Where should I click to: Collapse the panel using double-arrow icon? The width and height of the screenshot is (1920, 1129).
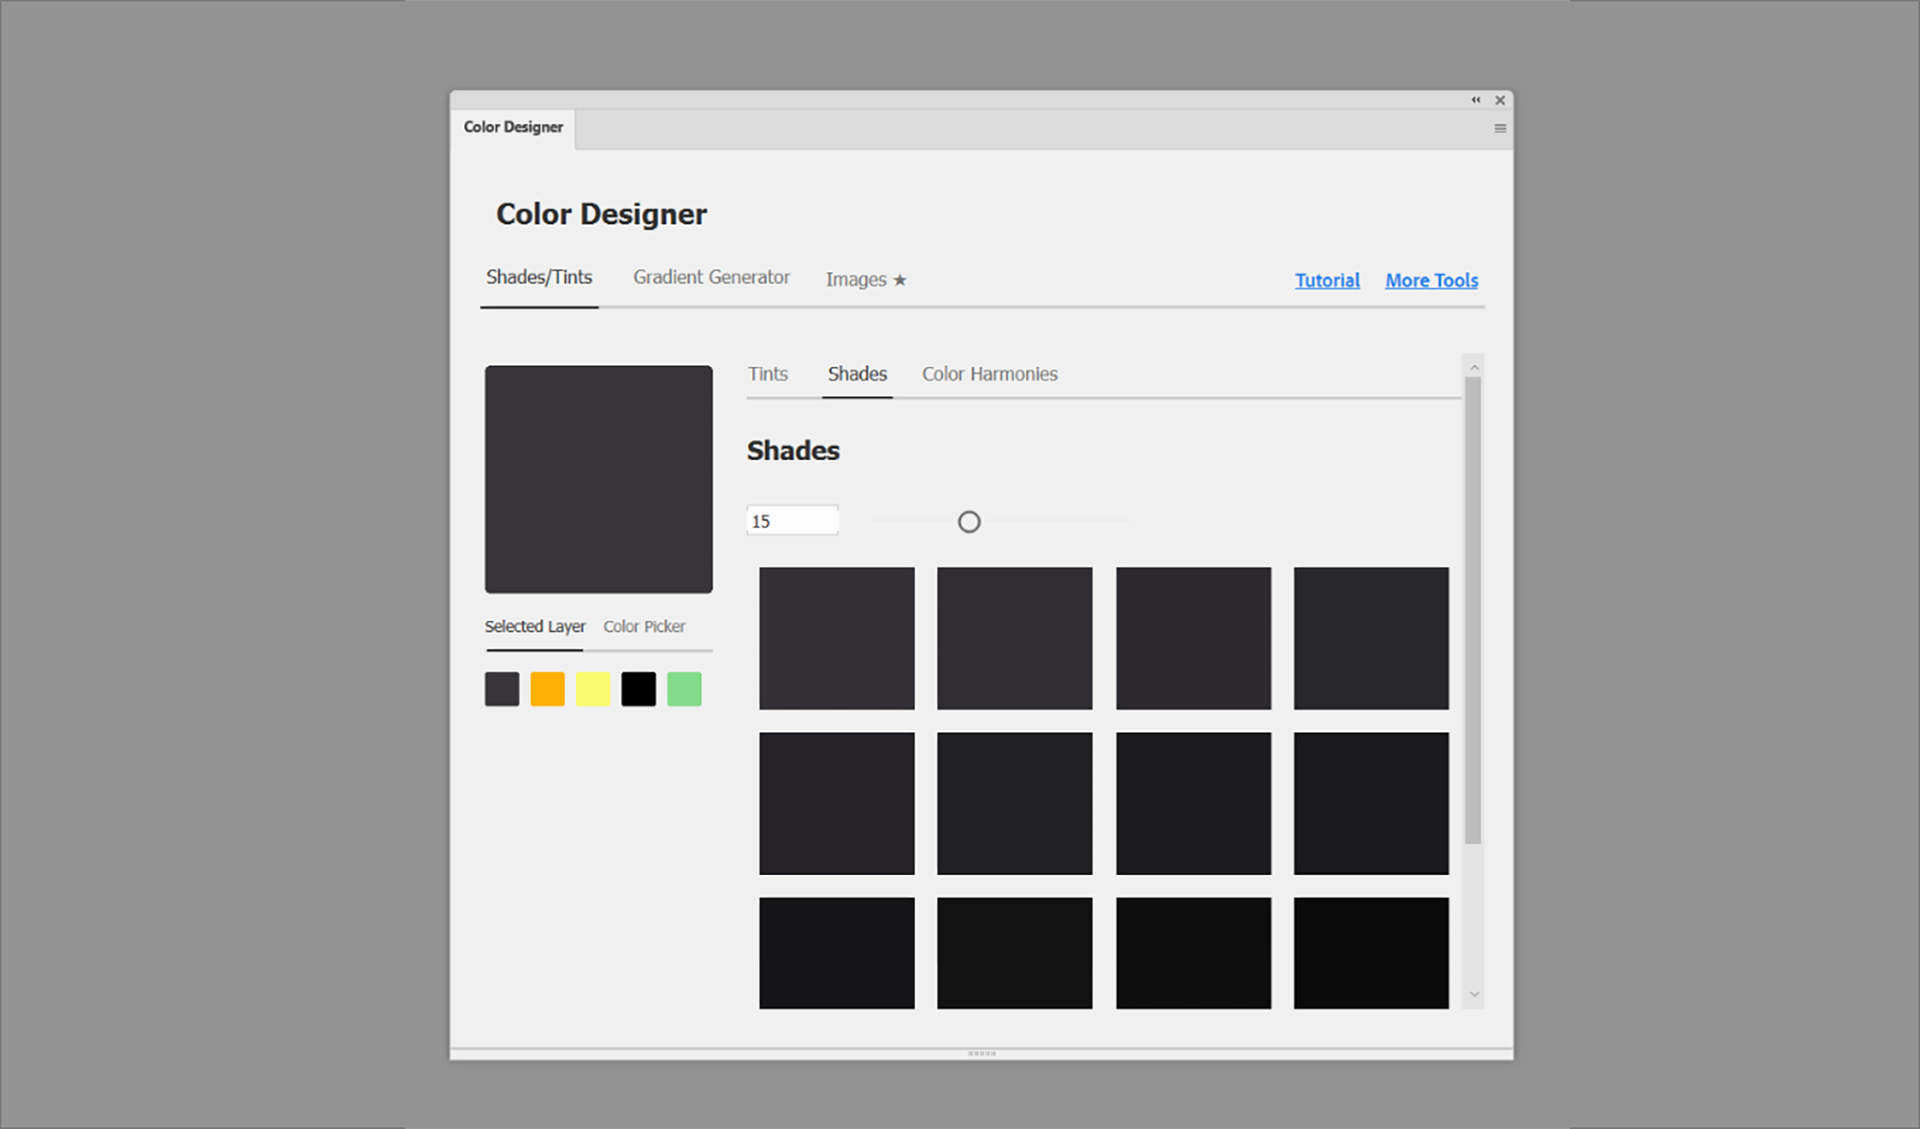1475,100
